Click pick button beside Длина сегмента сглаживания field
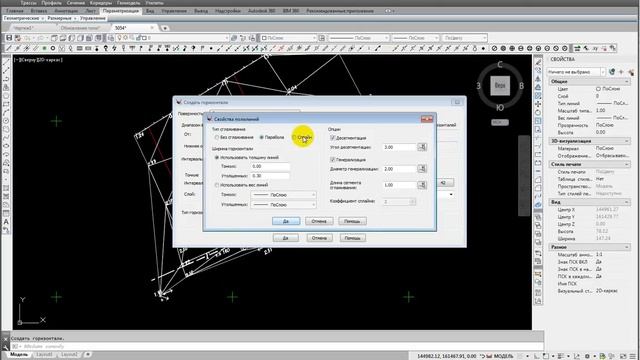This screenshot has width=640, height=360. [422, 185]
